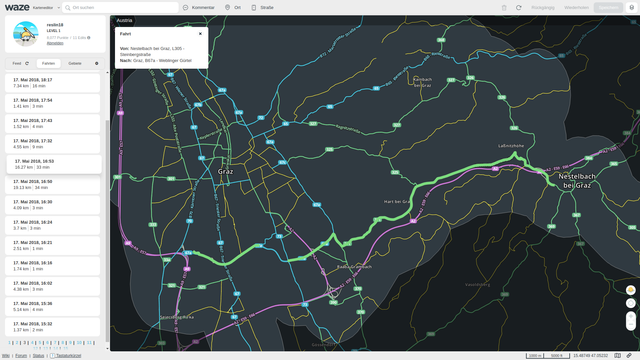The width and height of the screenshot is (640, 360).
Task: Zoom out with the minus button
Action: pyautogui.click(x=631, y=325)
